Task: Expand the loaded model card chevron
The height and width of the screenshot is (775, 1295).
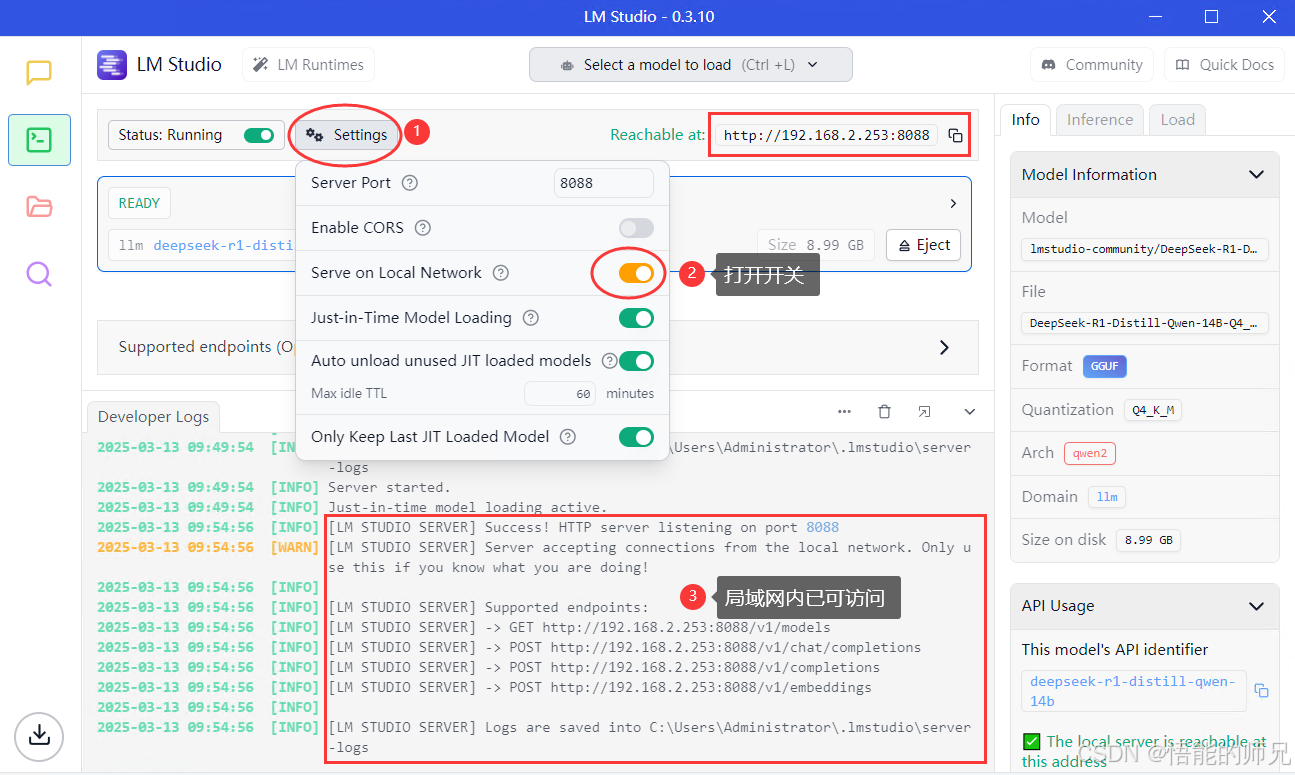Action: pos(953,204)
